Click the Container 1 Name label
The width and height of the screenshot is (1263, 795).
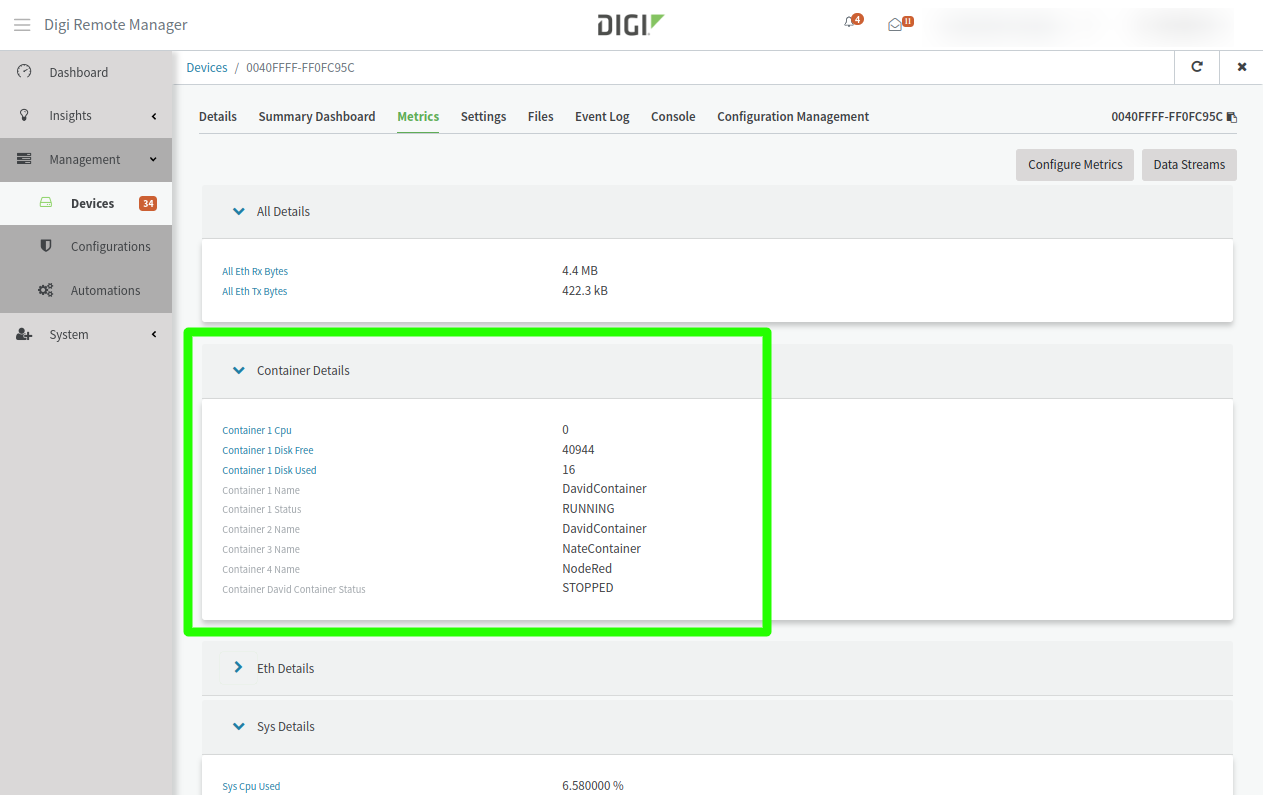[x=261, y=490]
